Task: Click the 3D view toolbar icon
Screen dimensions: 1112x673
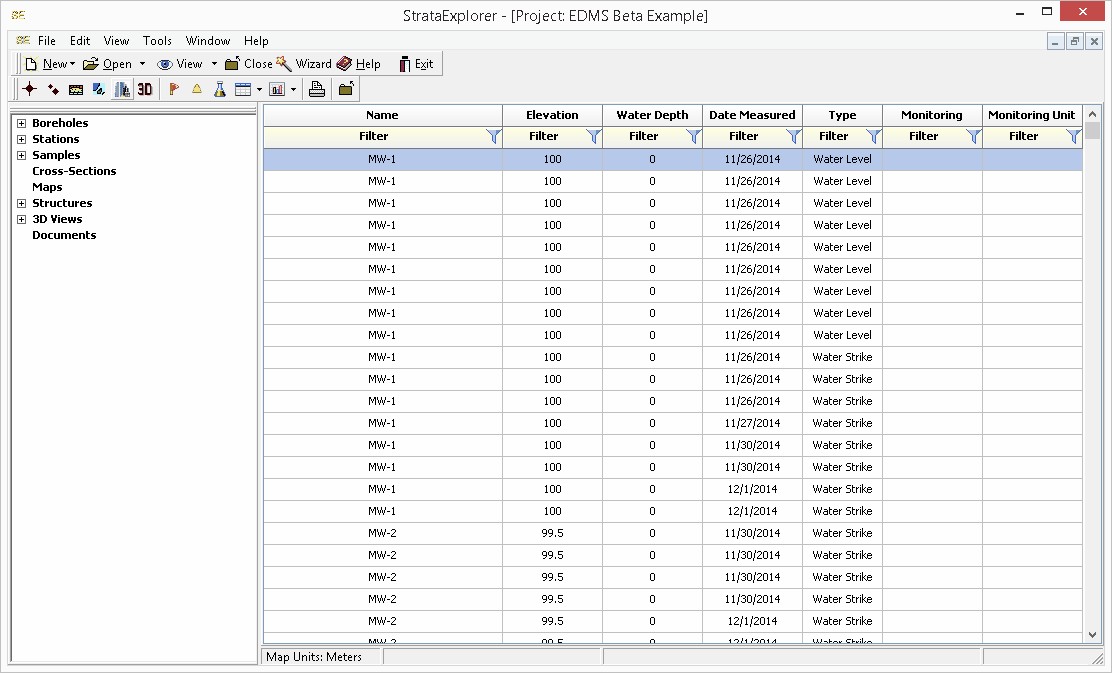Action: (x=145, y=89)
